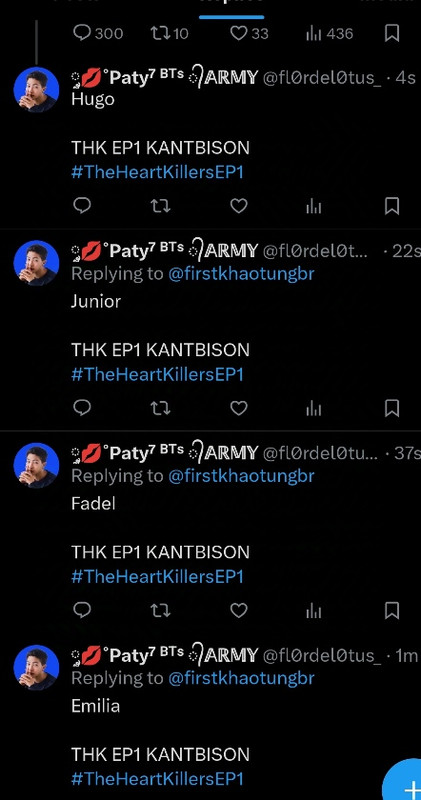Image resolution: width=421 pixels, height=800 pixels.
Task: Like the Hugo tweet
Action: (x=238, y=206)
